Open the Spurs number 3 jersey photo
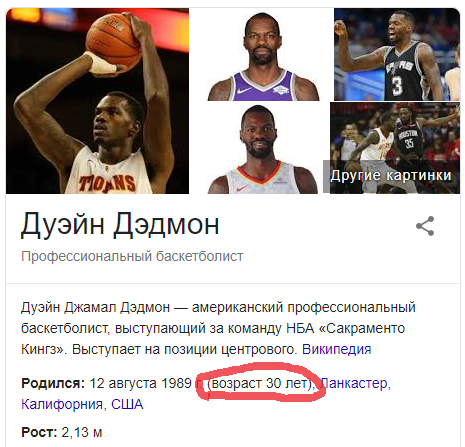The width and height of the screenshot is (465, 447). point(397,54)
